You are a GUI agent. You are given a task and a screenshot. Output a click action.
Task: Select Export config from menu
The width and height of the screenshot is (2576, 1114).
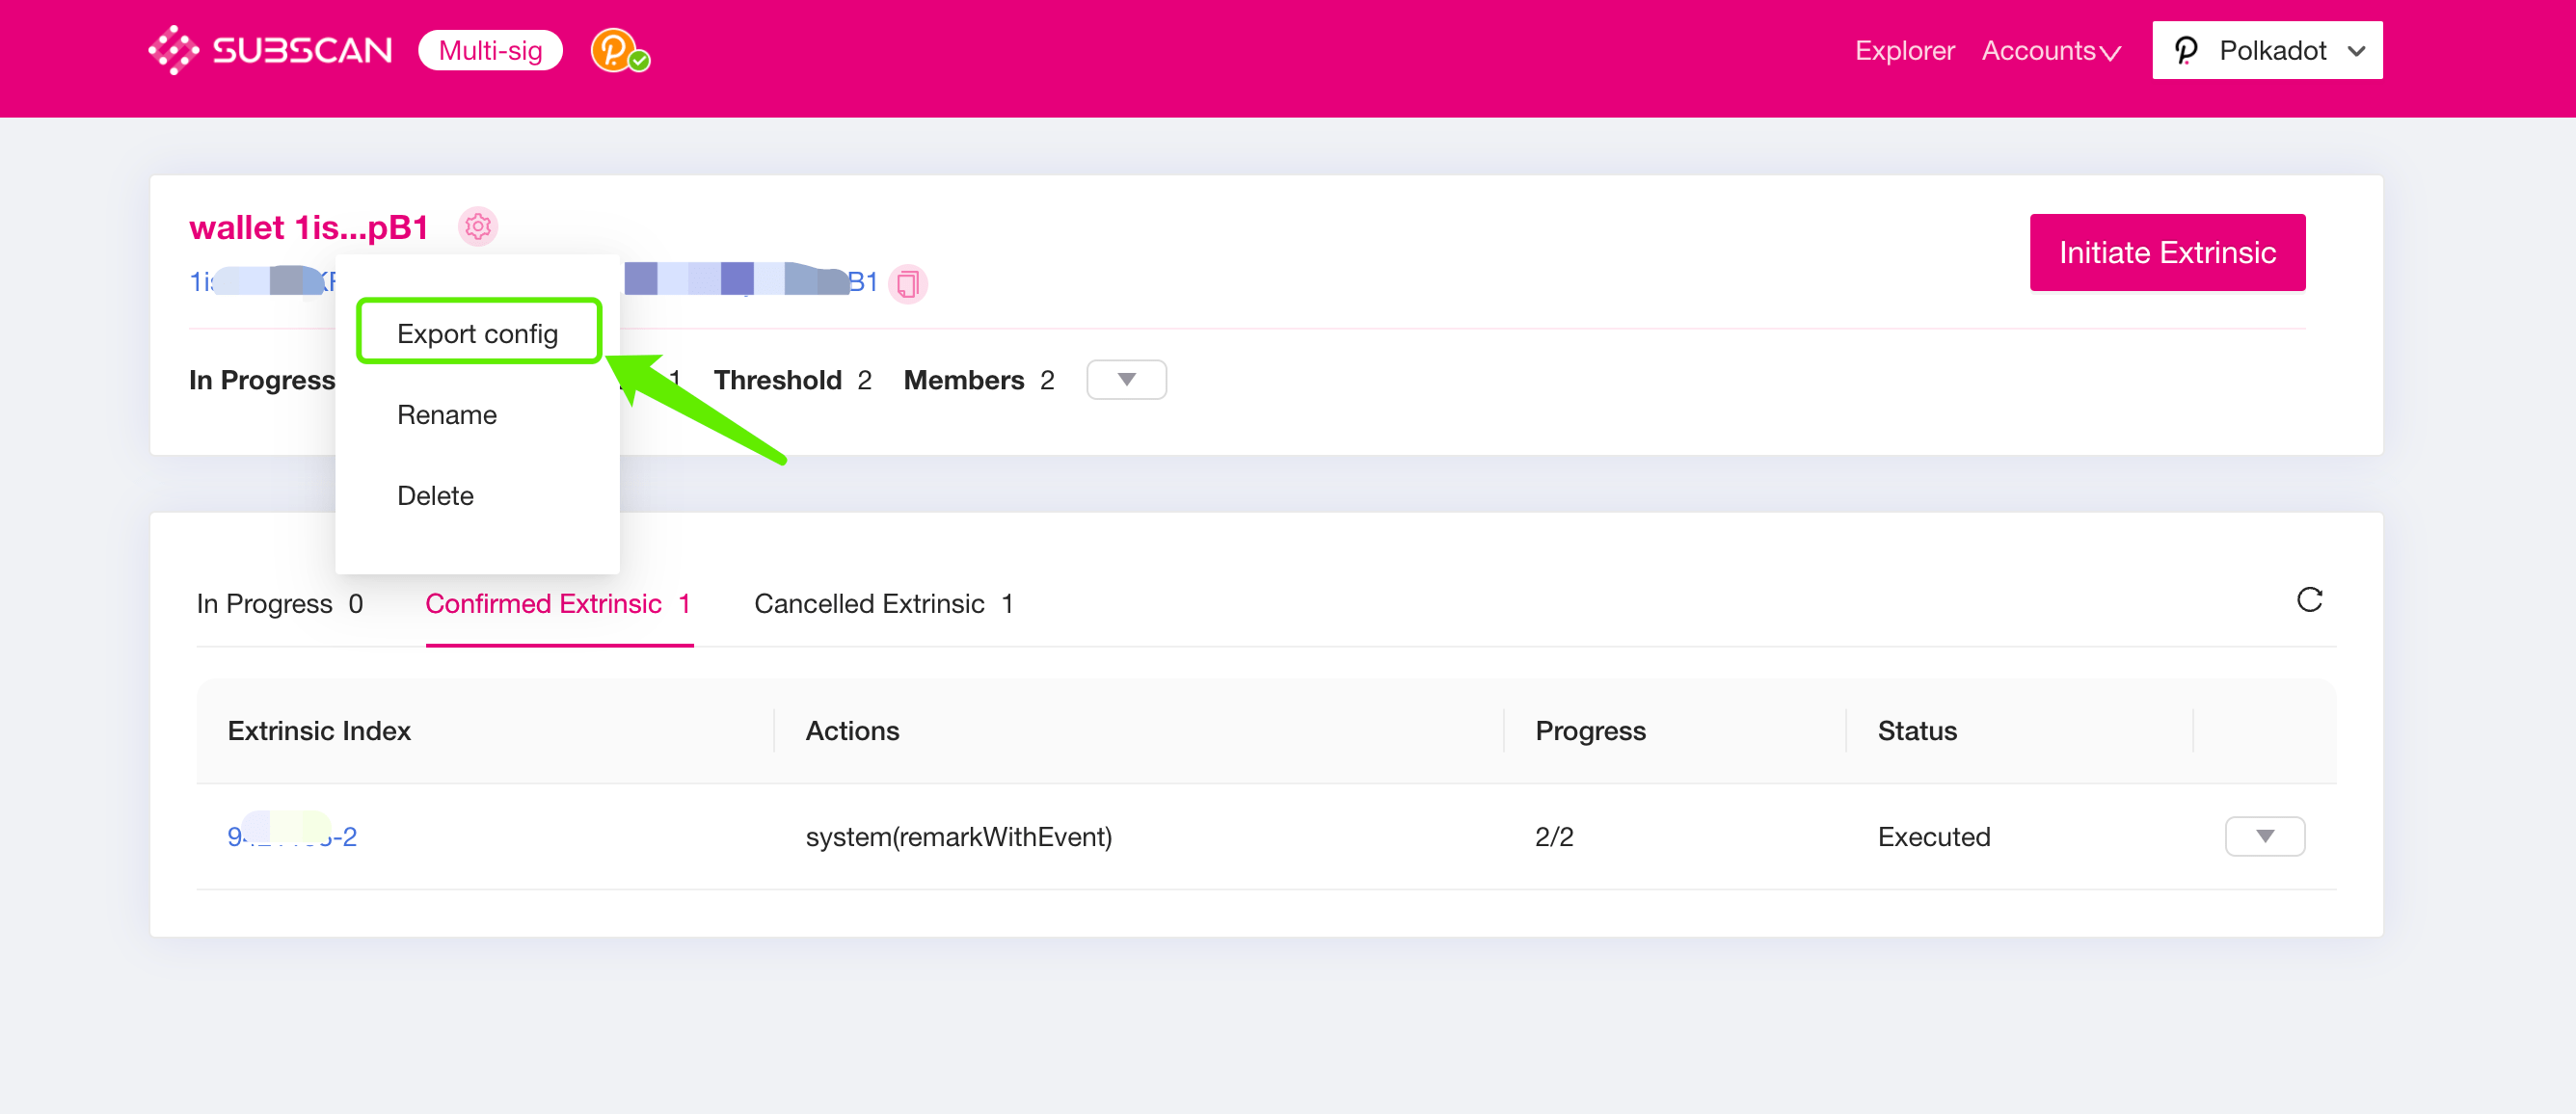(x=478, y=333)
